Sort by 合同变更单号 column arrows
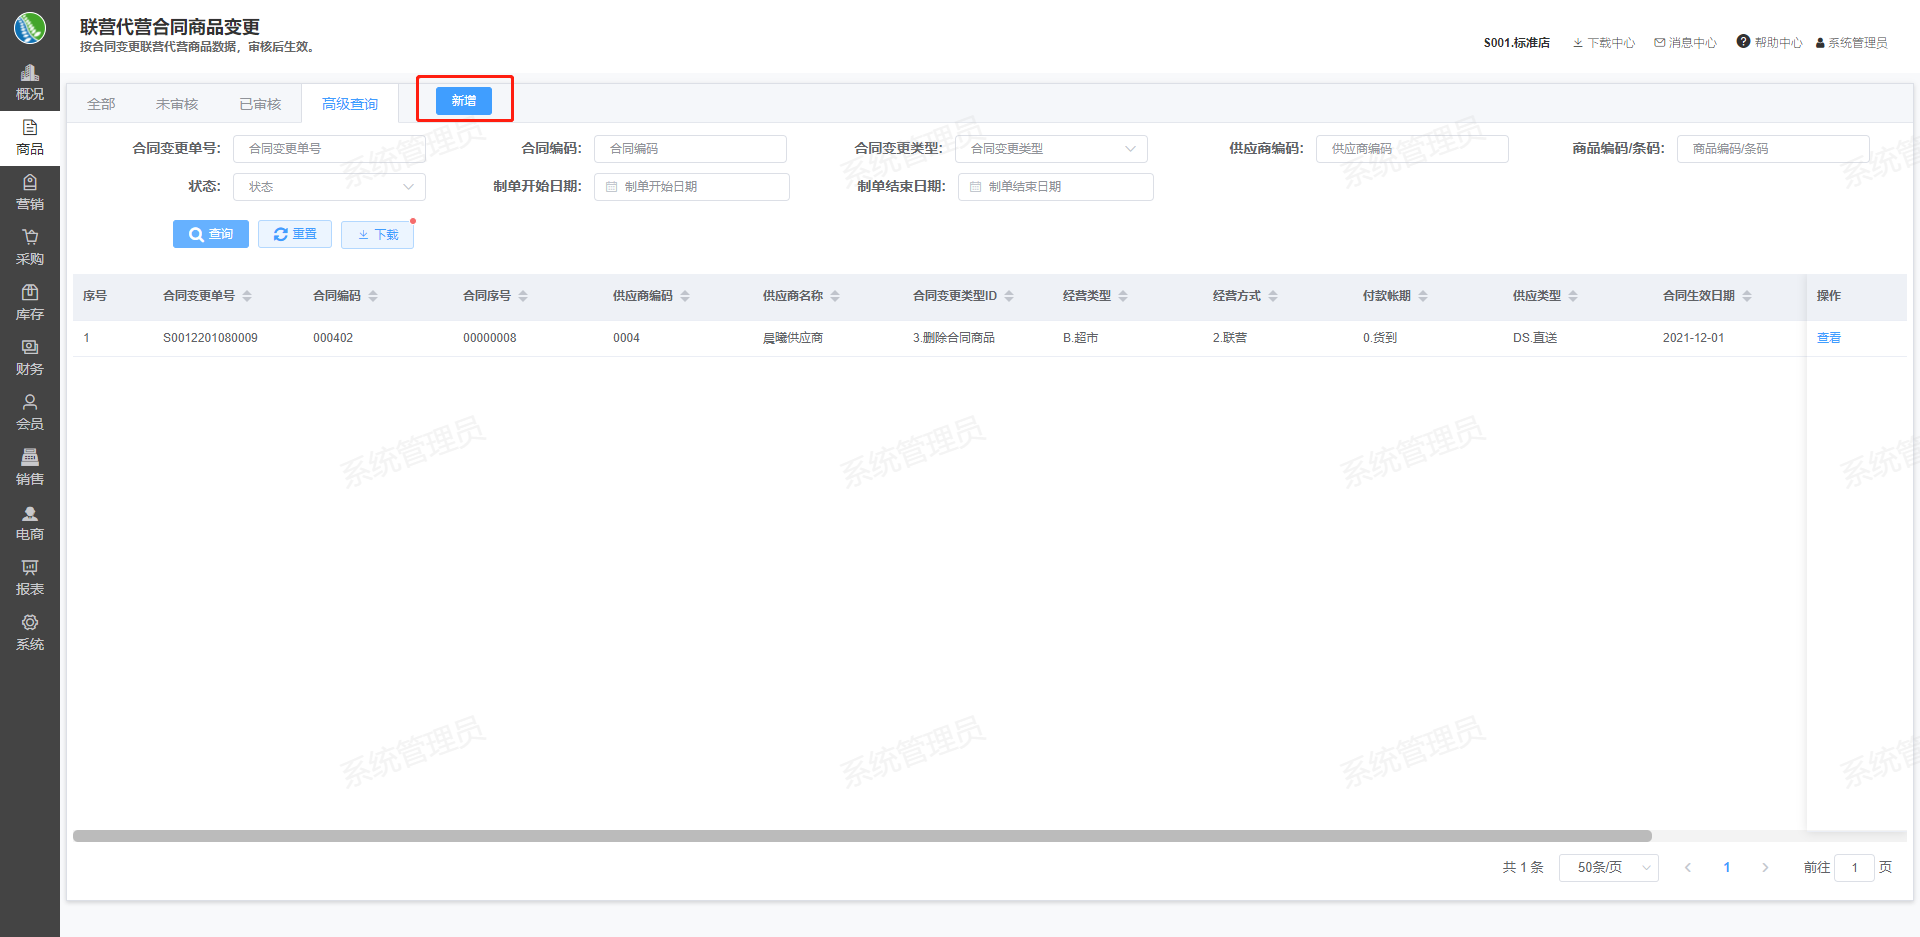The height and width of the screenshot is (937, 1920). click(247, 296)
